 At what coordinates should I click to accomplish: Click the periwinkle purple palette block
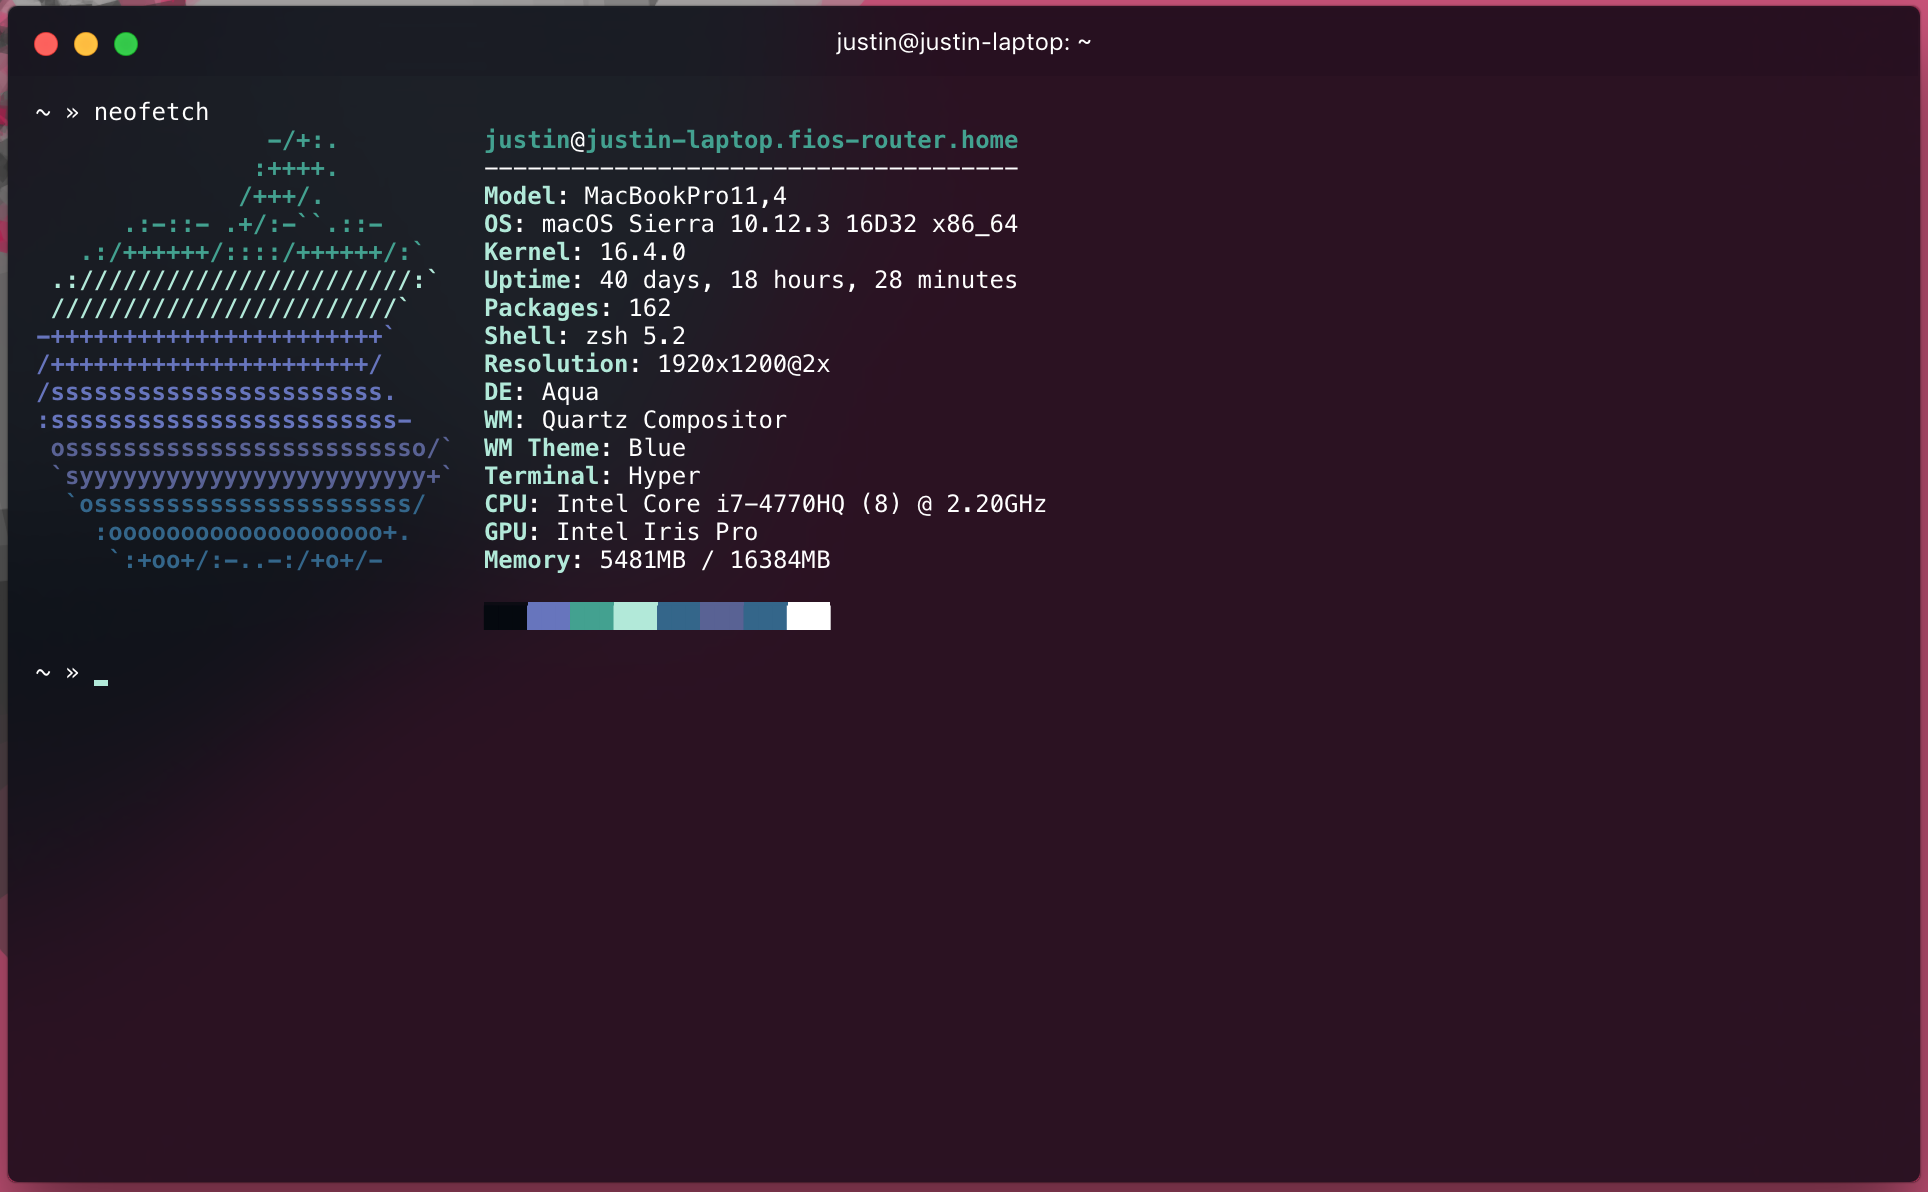coord(548,616)
